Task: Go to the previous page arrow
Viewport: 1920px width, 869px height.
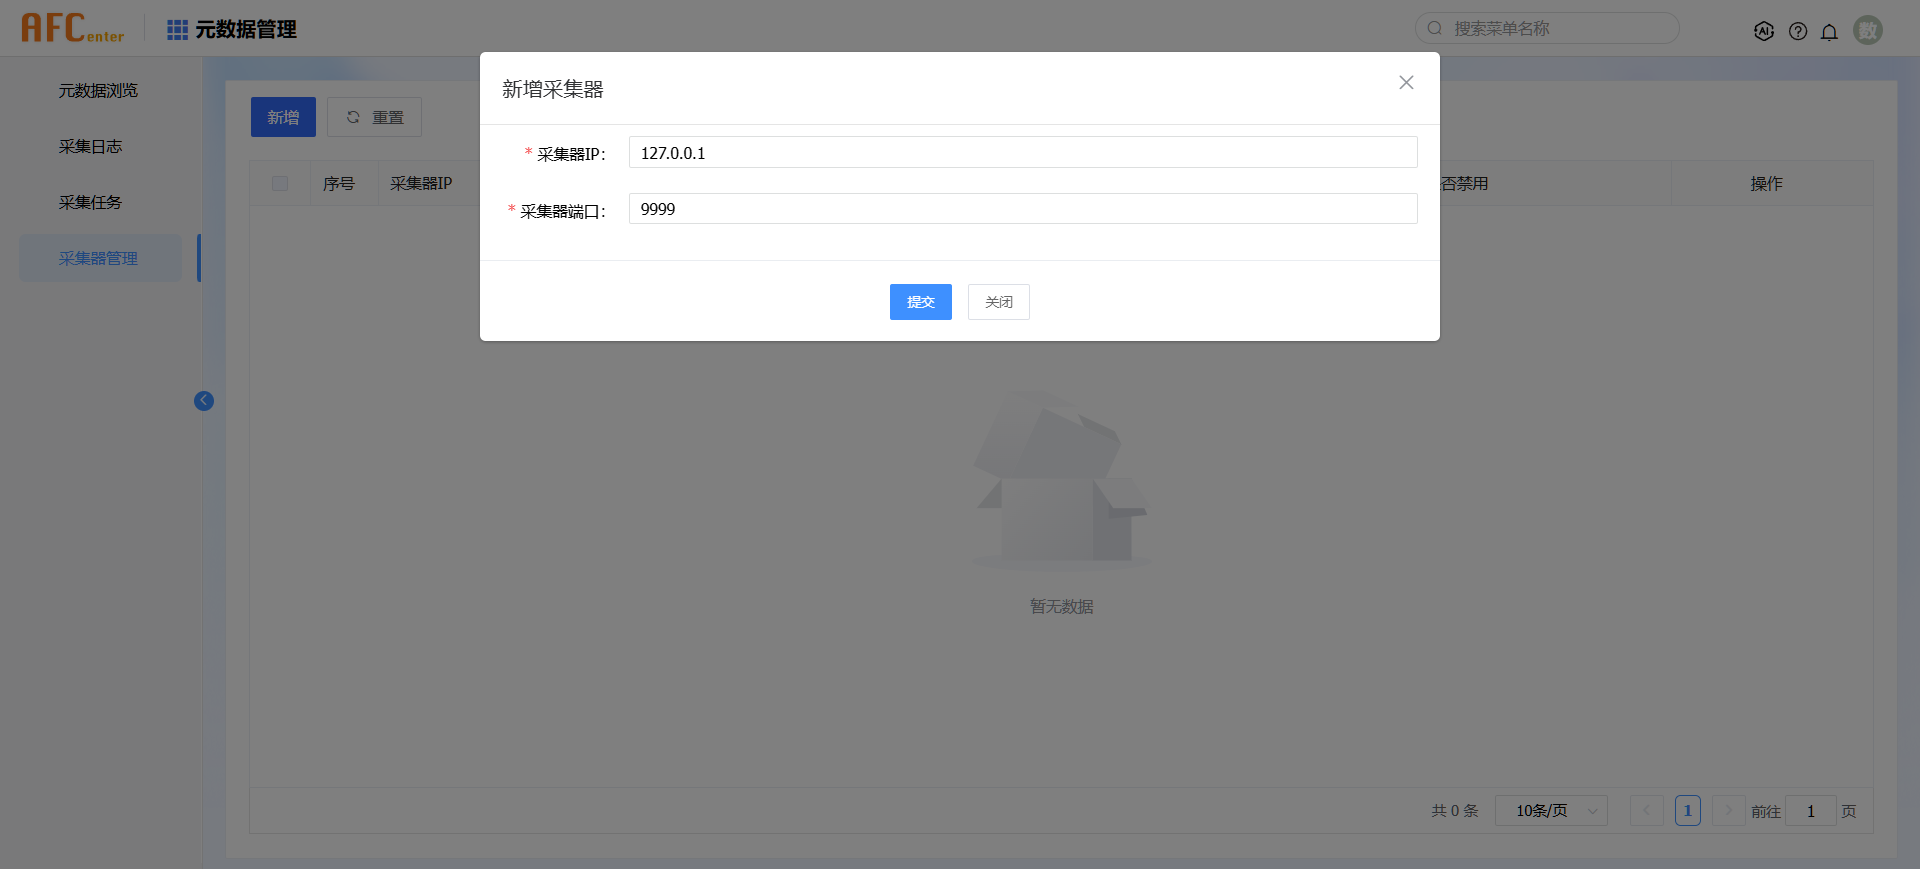Action: tap(1646, 811)
